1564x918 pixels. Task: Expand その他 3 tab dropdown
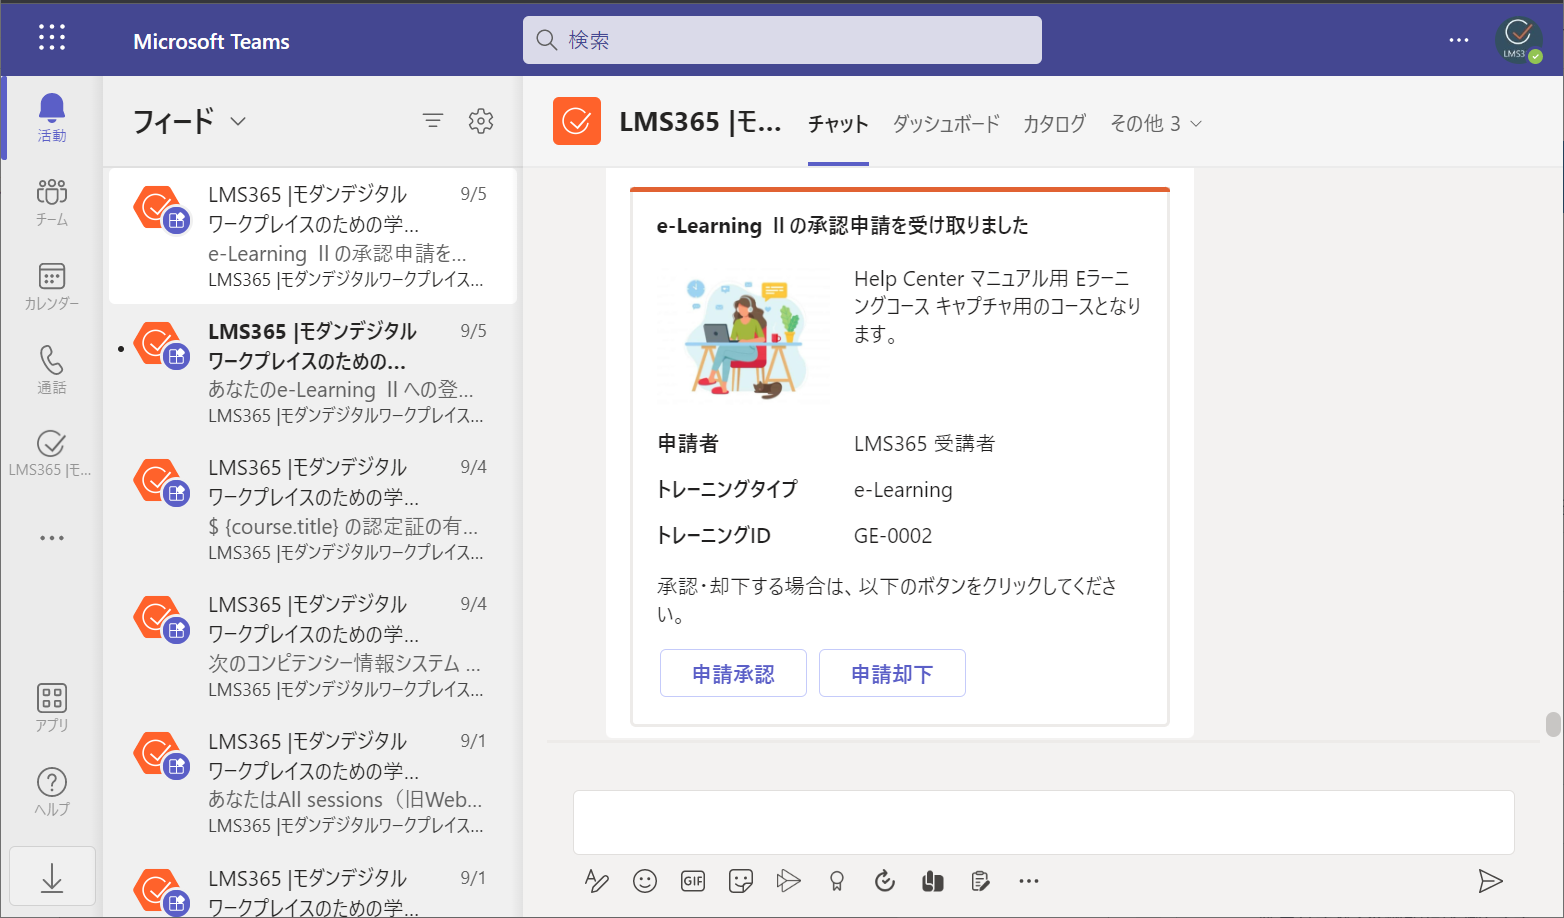pos(1156,123)
